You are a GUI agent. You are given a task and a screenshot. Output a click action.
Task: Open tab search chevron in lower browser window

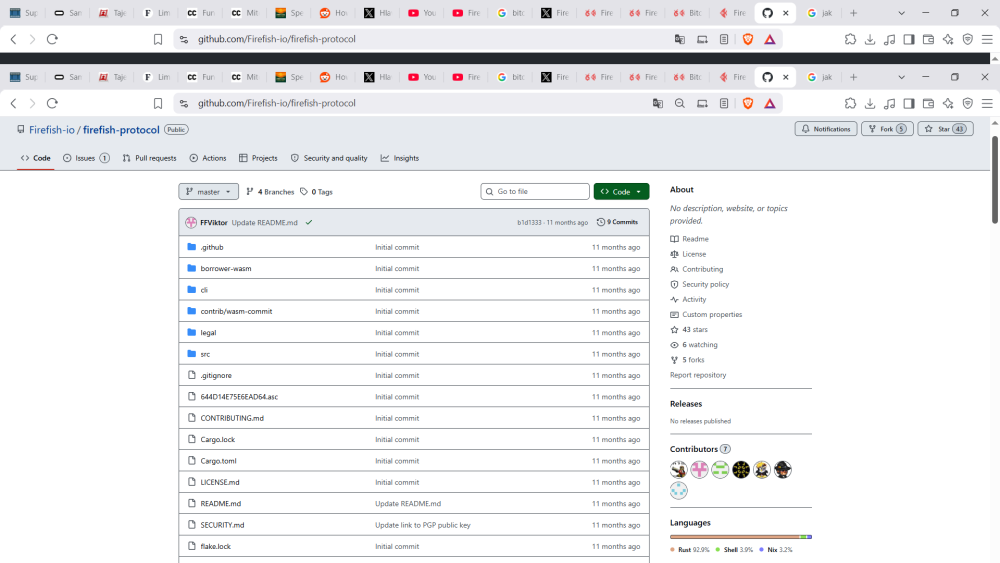[901, 77]
